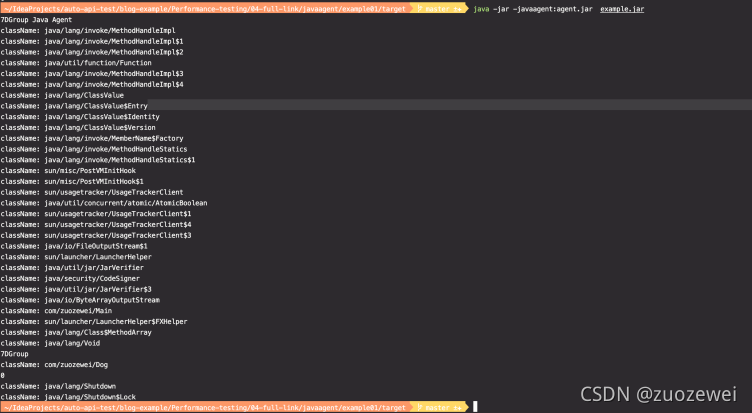
Task: Select java/security/CodeSigner line
Action: pos(70,279)
